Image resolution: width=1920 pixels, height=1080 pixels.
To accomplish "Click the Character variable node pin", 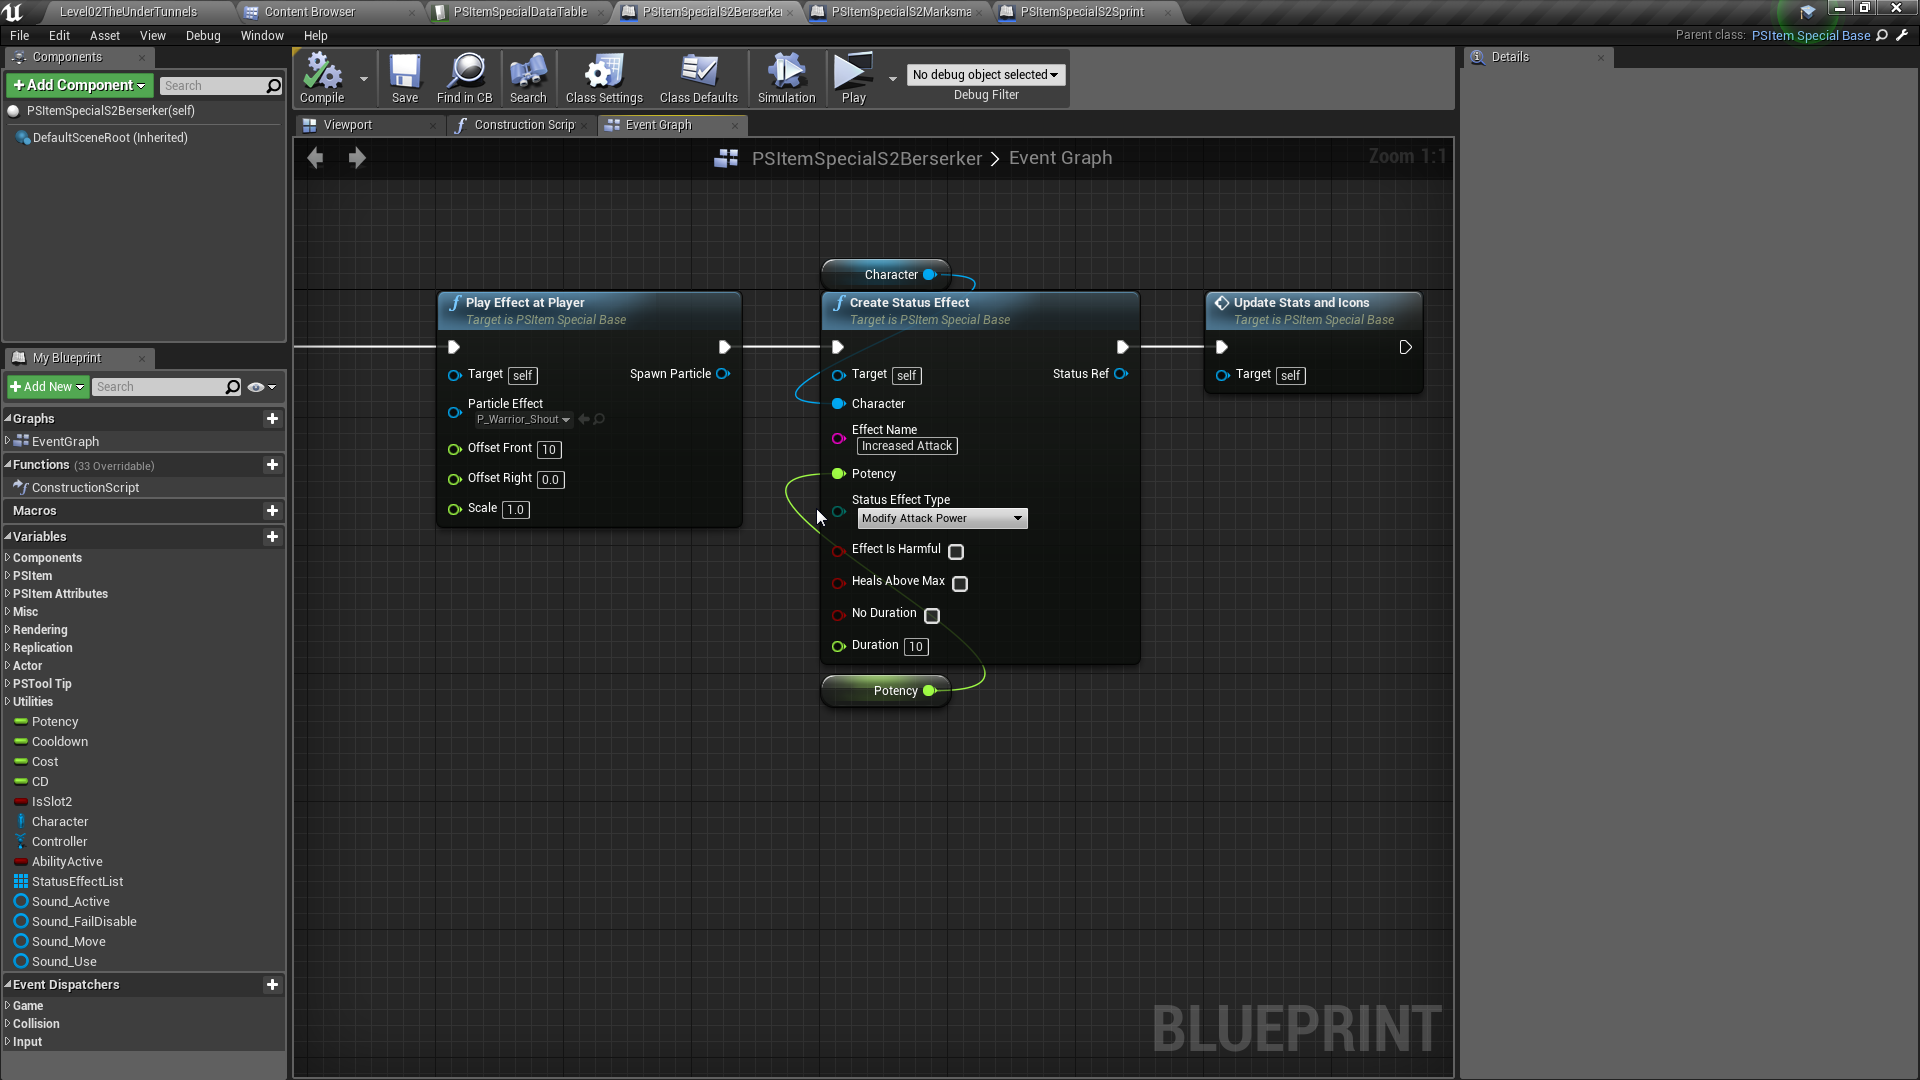I will click(930, 275).
